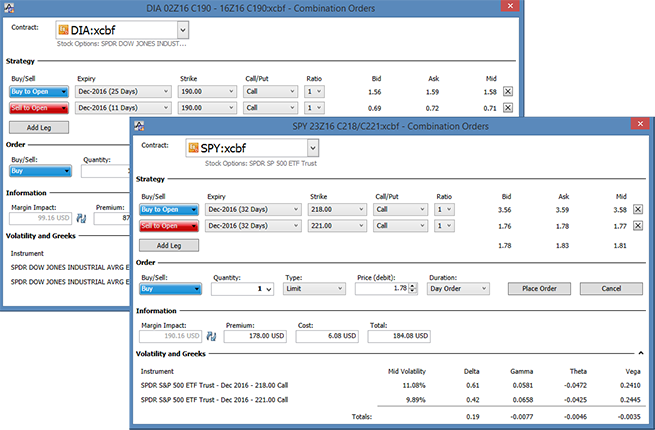Click the DIA window title bar icon
Image resolution: width=655 pixels, height=430 pixels.
point(10,8)
